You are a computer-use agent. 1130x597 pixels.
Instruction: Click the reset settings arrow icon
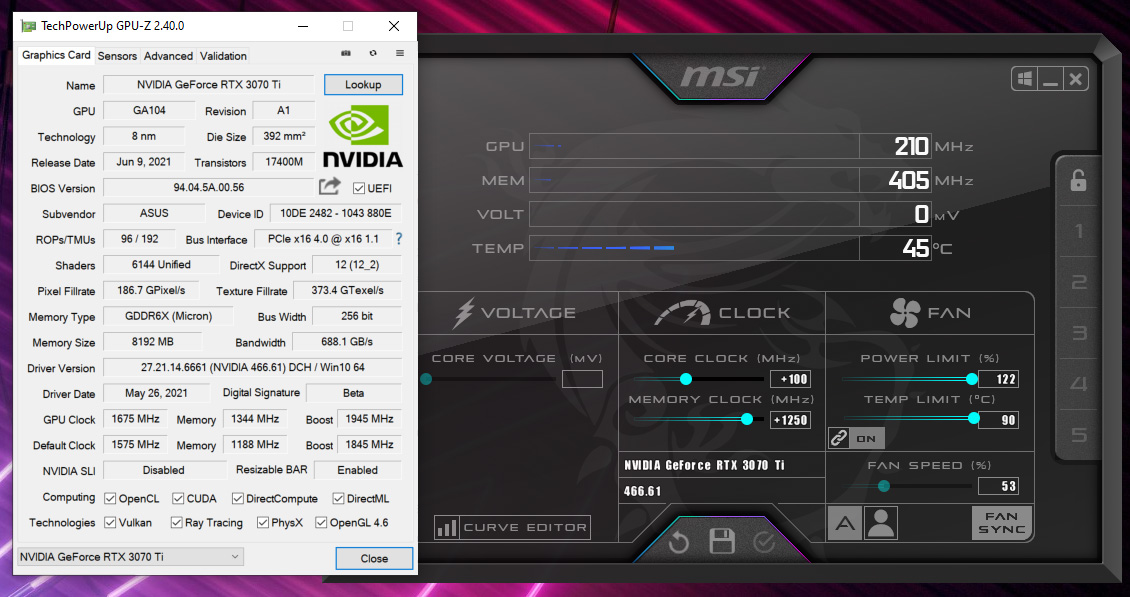(678, 542)
